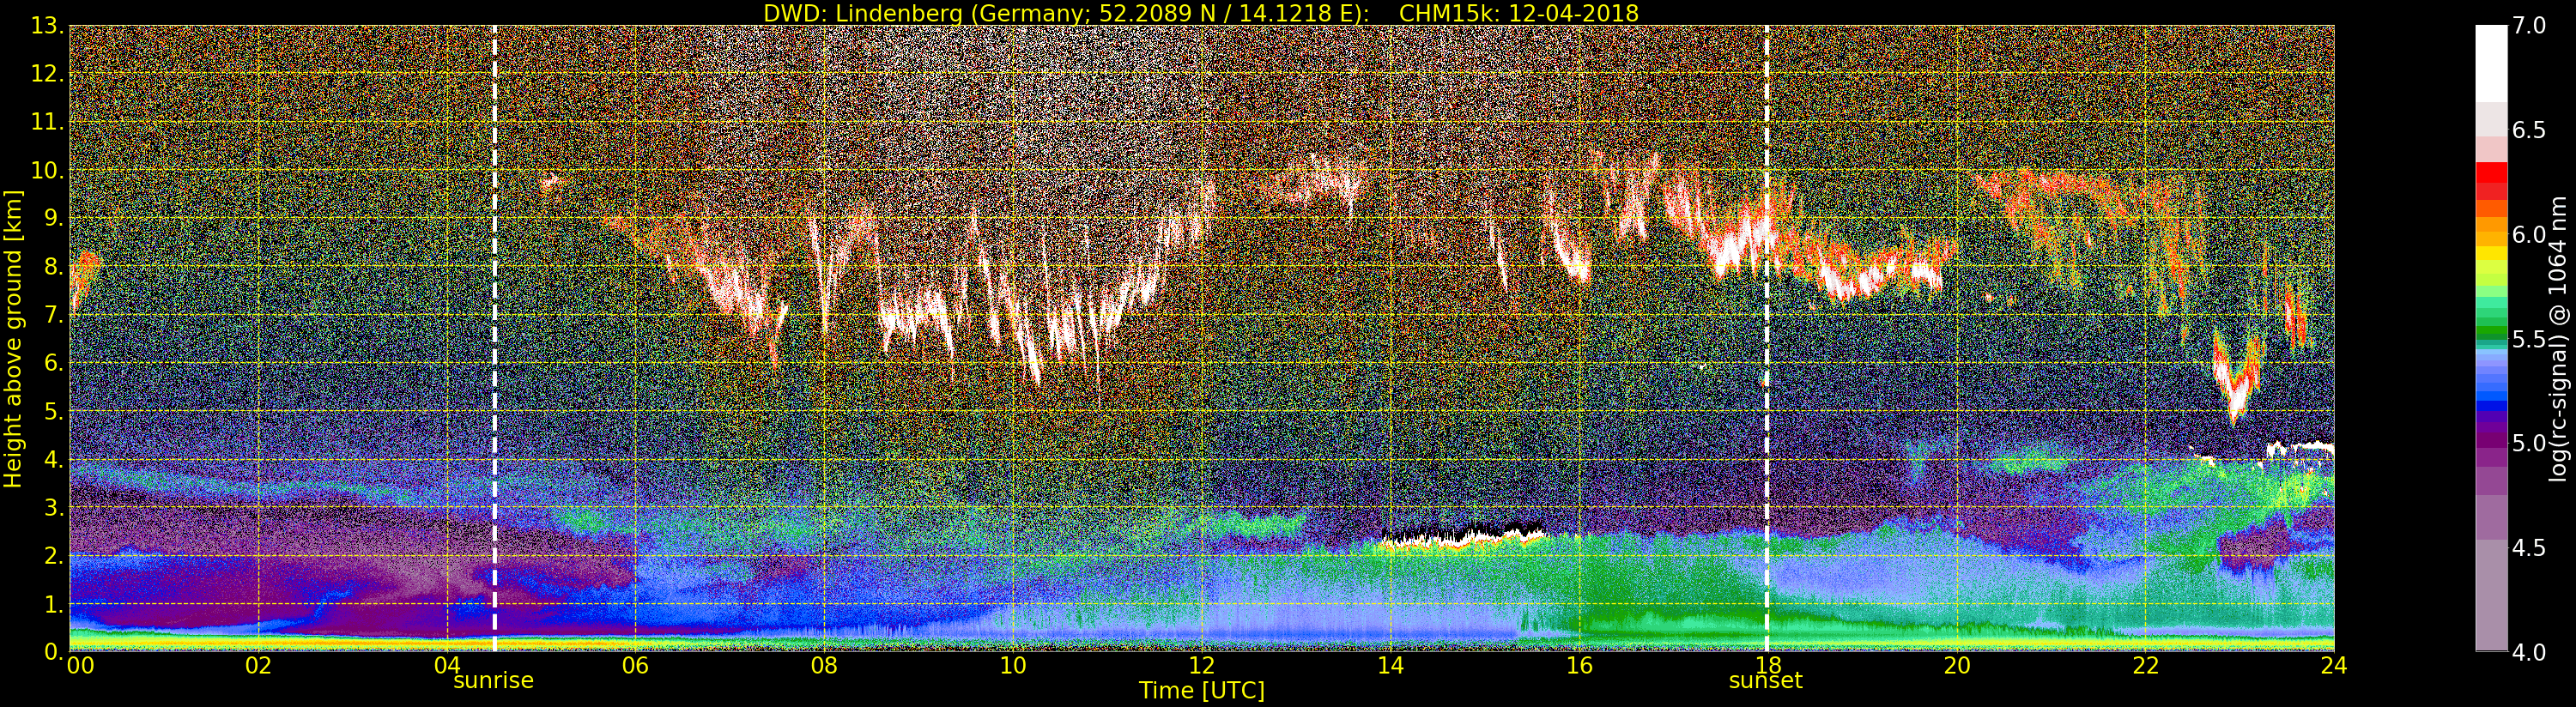Click the '5.0' colorbar tick label
The image size is (2576, 707).
pos(2529,443)
